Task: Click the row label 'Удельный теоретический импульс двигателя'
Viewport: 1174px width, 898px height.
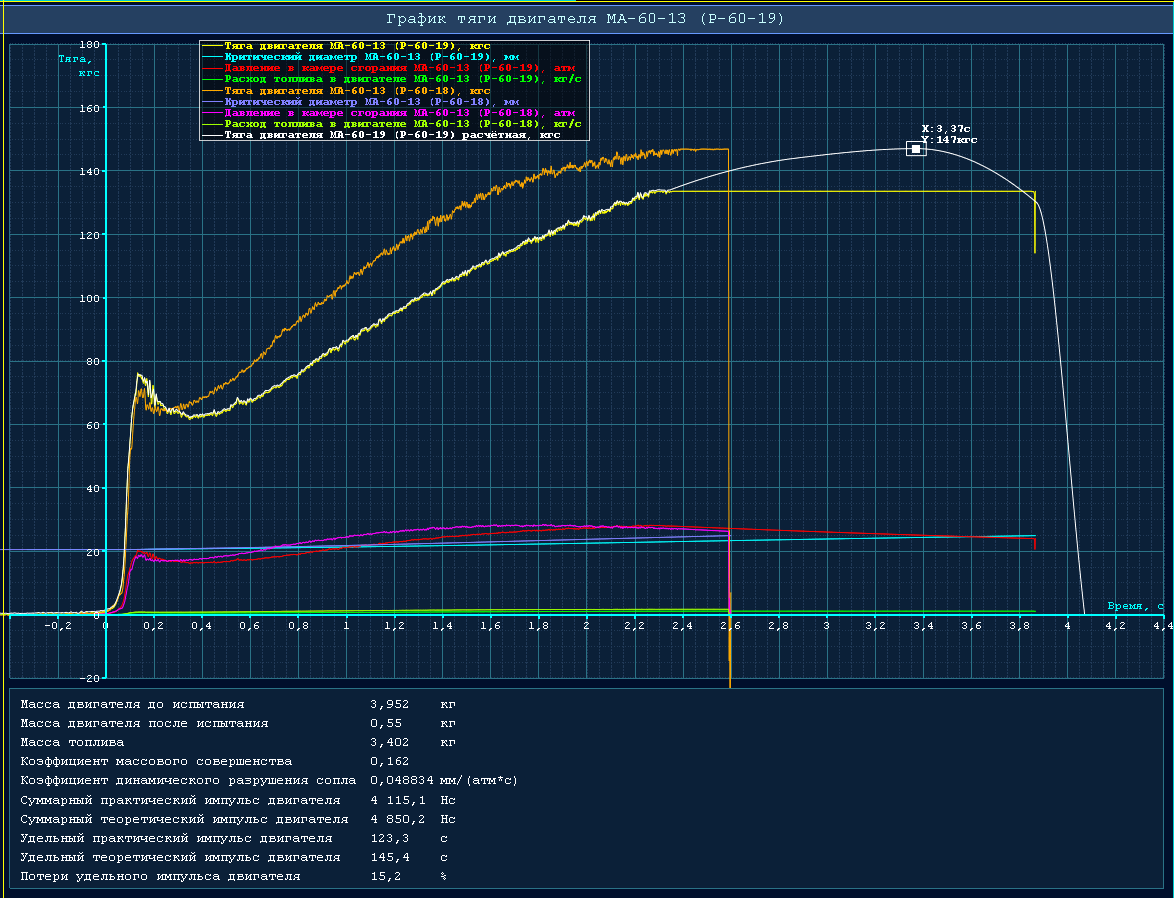Action: (180, 857)
